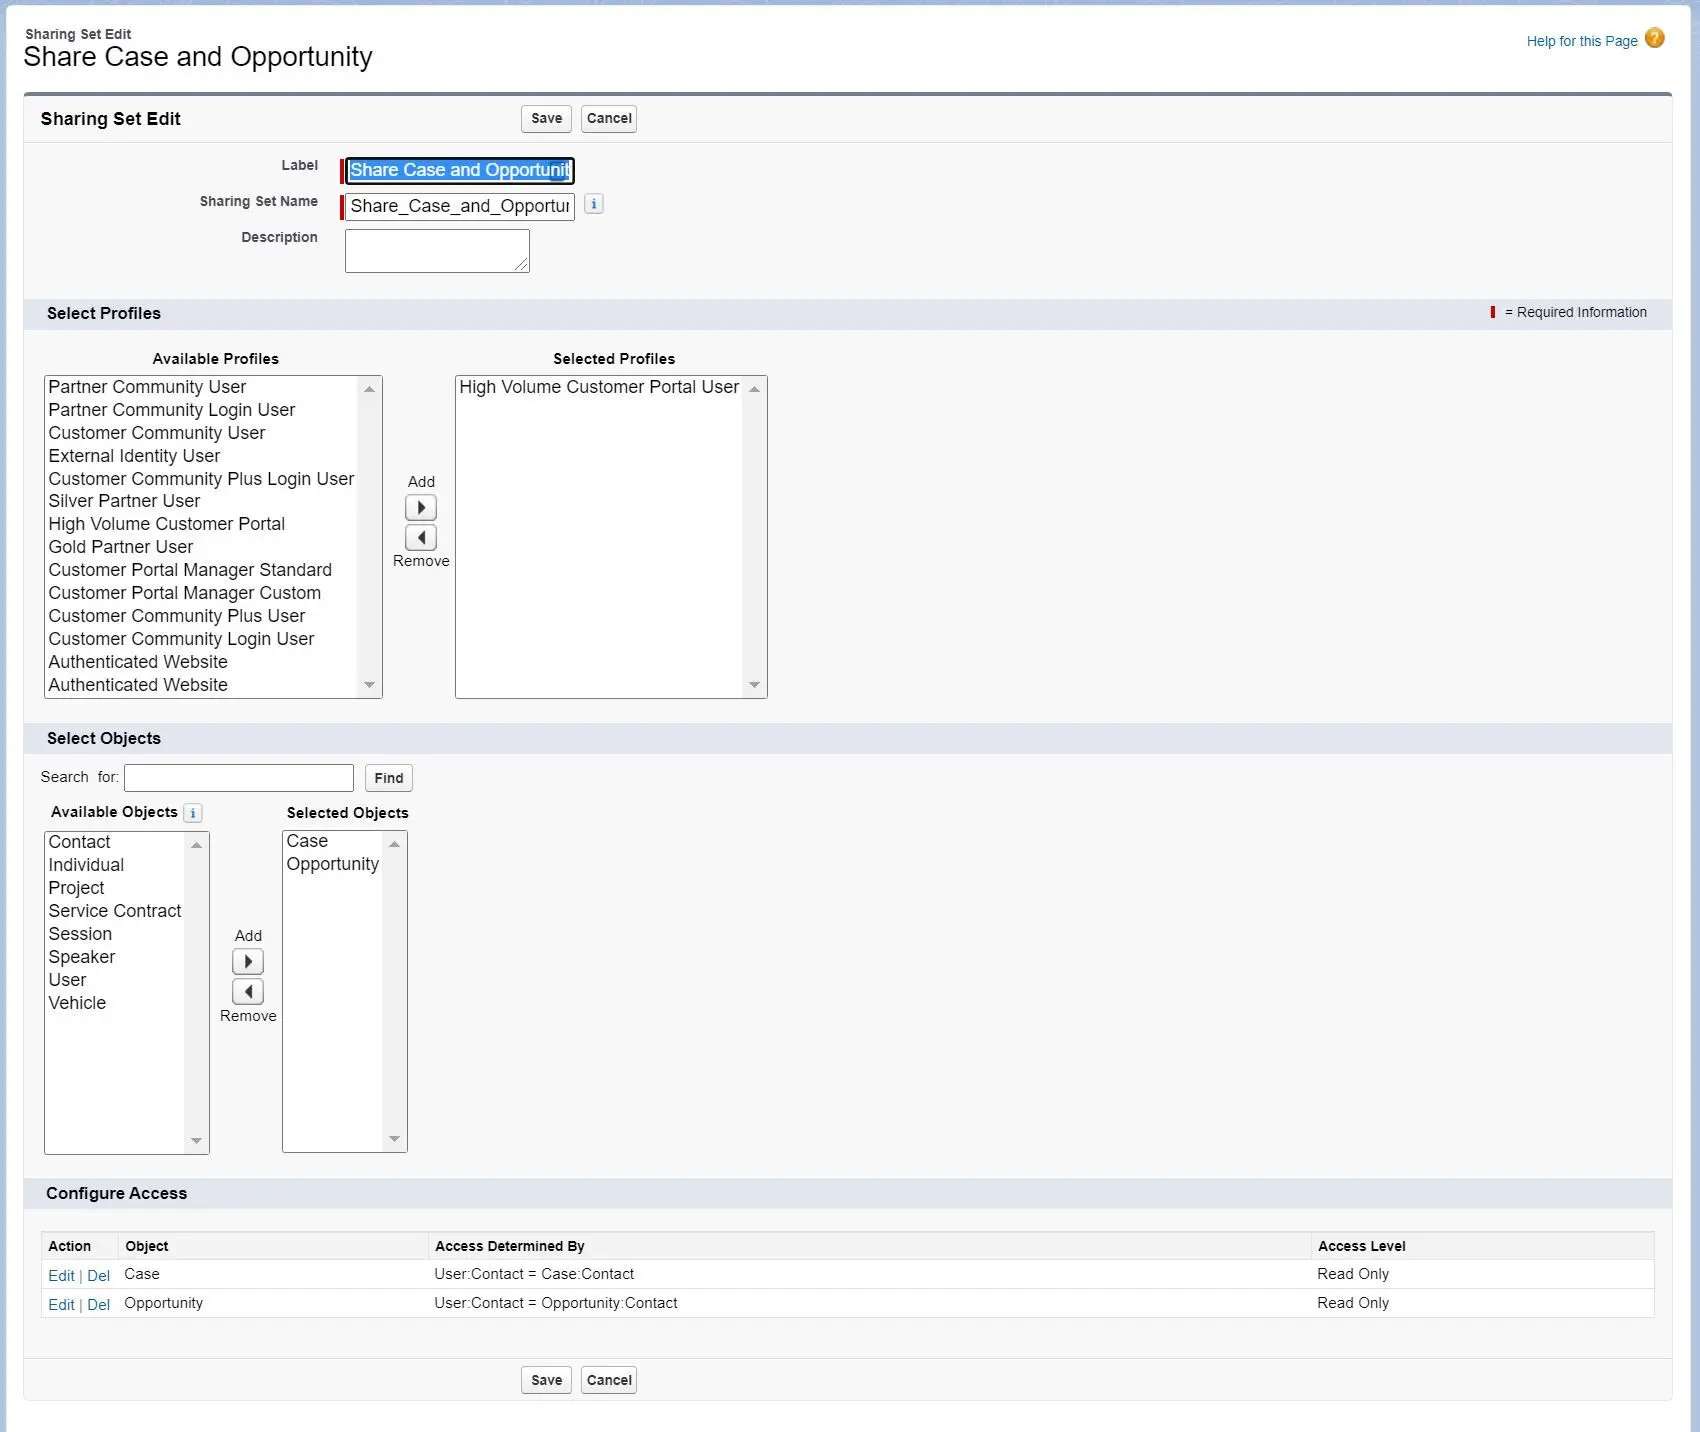Select Individual in Available Objects
This screenshot has height=1432, width=1700.
pyautogui.click(x=115, y=865)
